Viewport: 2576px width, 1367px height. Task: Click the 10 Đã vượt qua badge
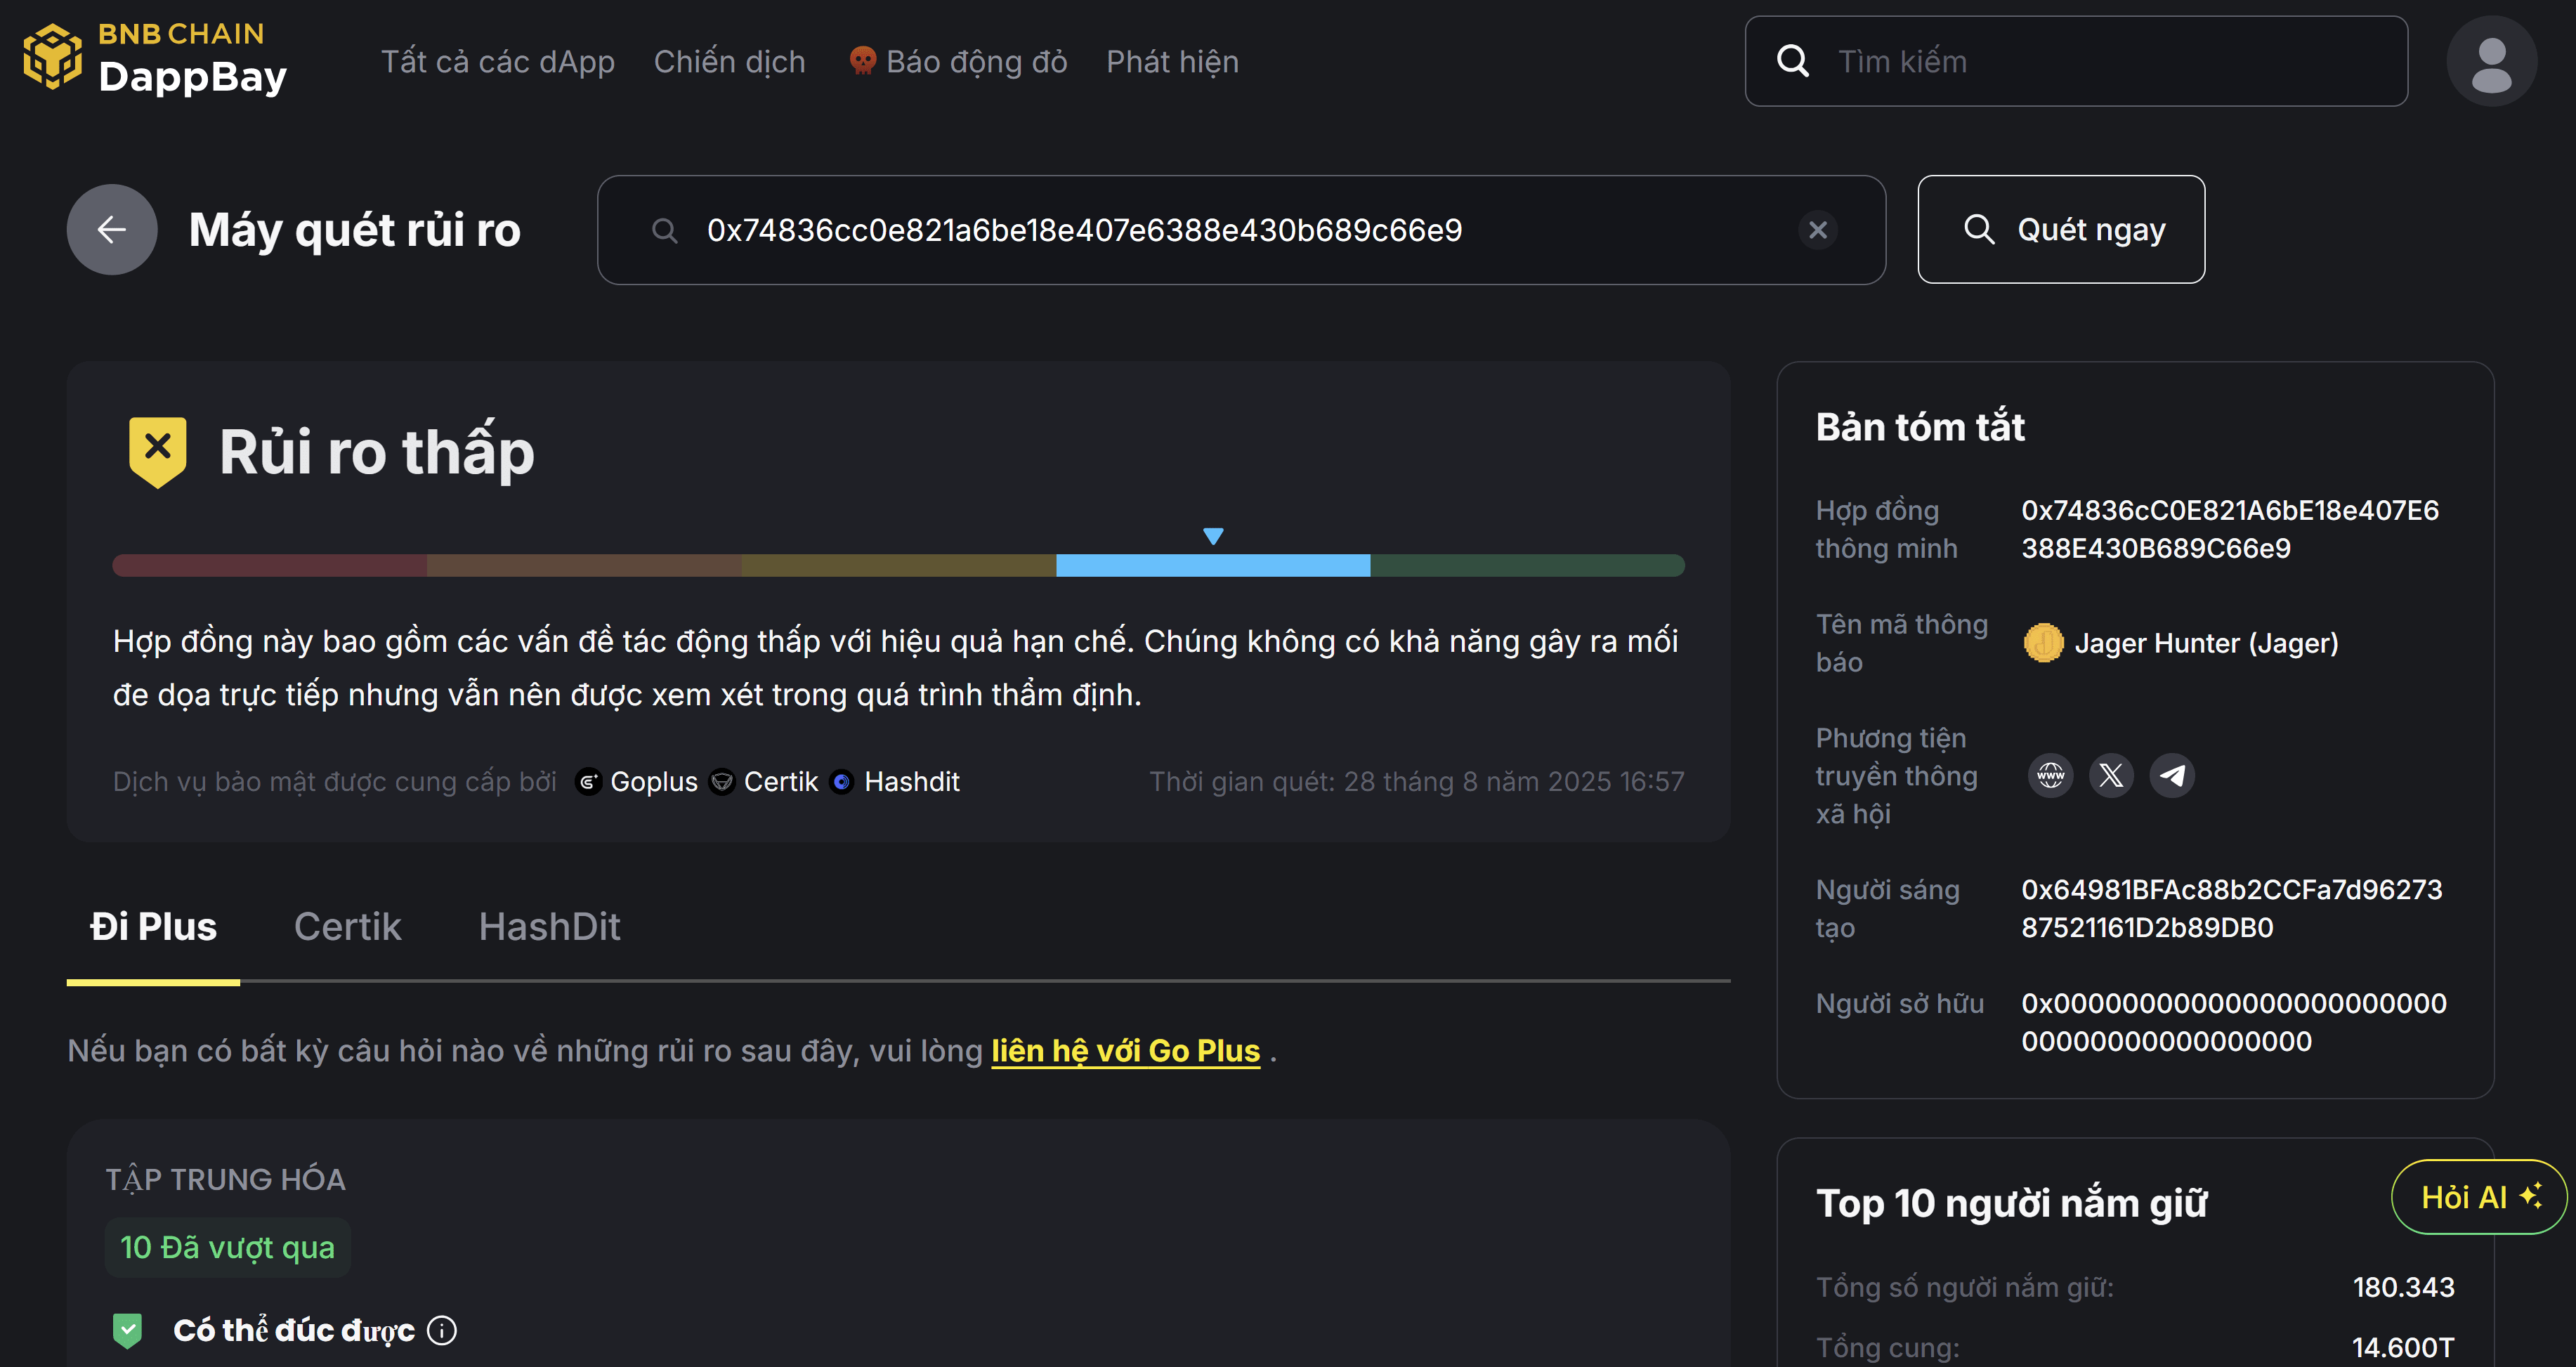click(228, 1247)
